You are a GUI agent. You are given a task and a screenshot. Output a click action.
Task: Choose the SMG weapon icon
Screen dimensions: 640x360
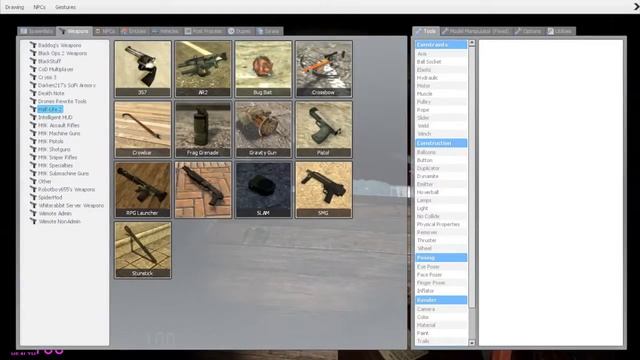pos(324,189)
